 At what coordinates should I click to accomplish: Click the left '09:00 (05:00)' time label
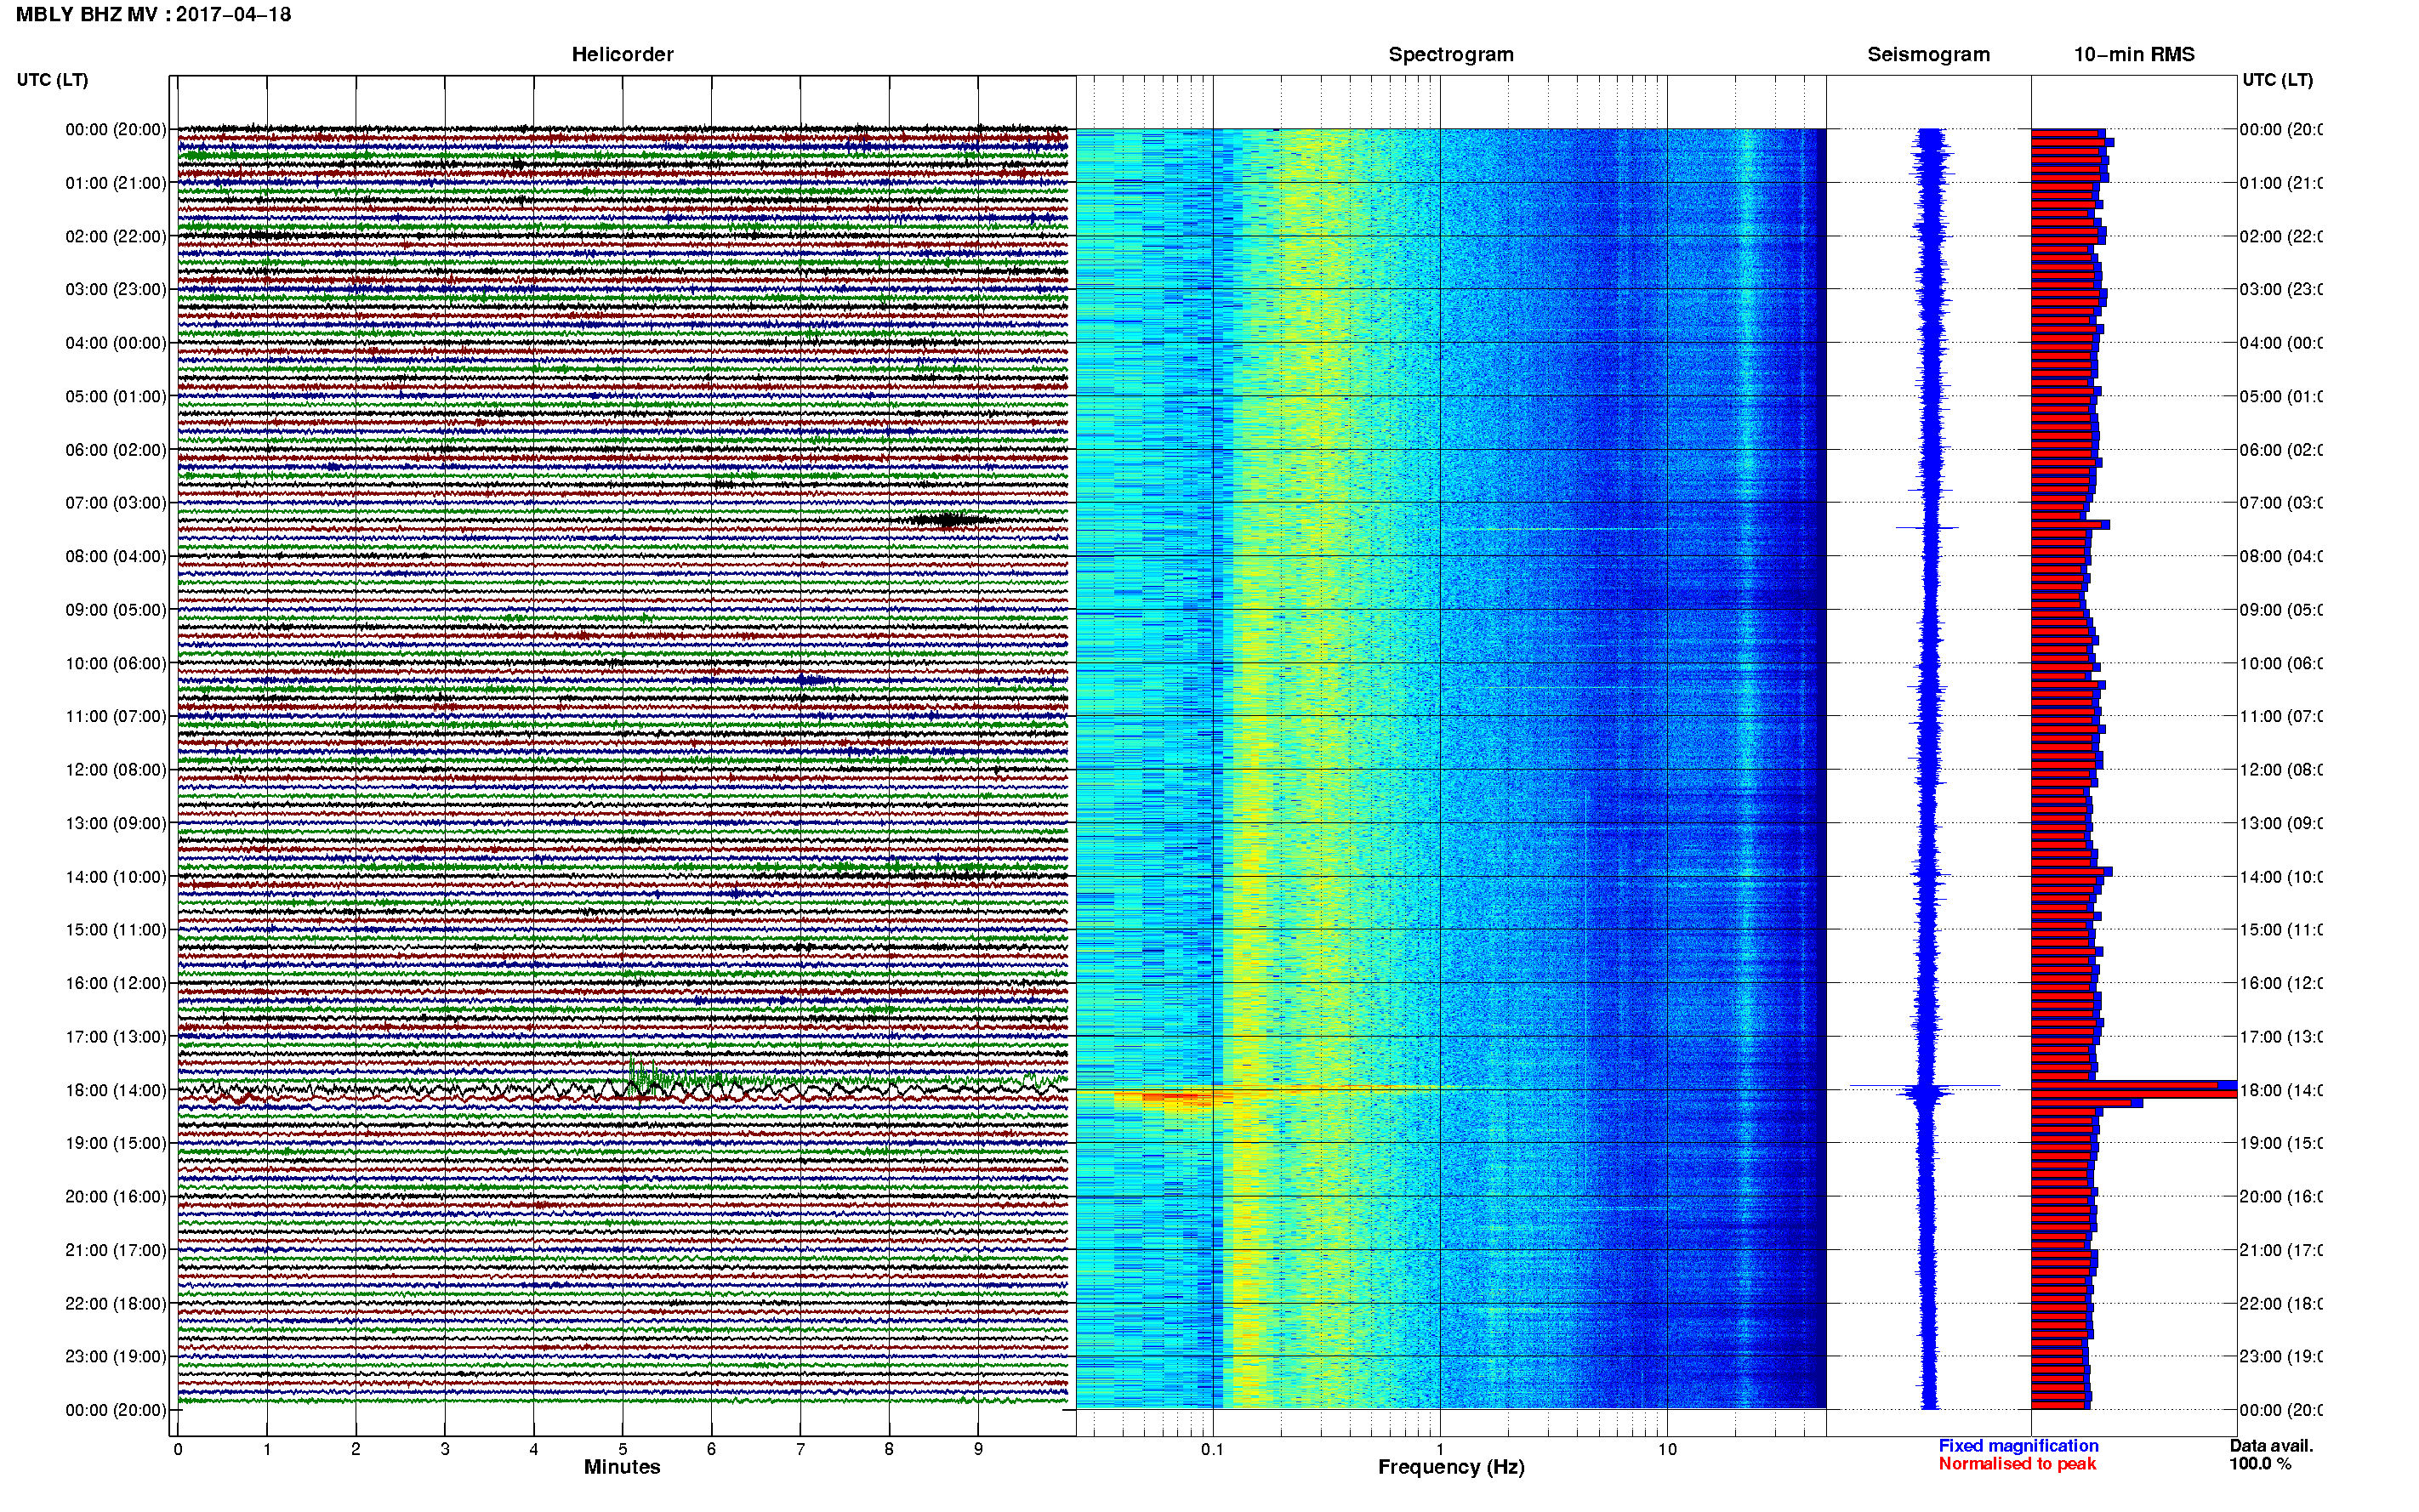click(x=116, y=610)
